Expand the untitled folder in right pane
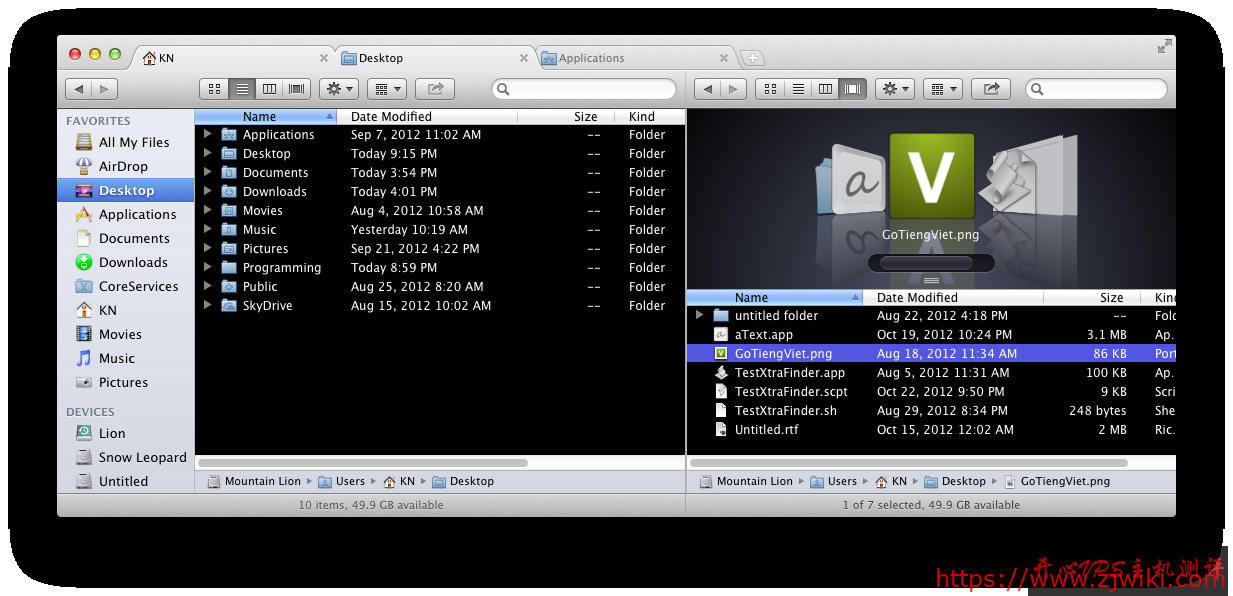1233x596 pixels. [x=699, y=315]
